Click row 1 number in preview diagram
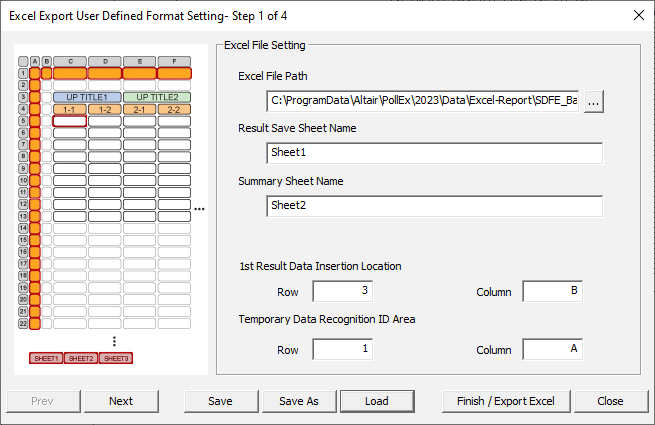This screenshot has height=425, width=655. pos(23,73)
